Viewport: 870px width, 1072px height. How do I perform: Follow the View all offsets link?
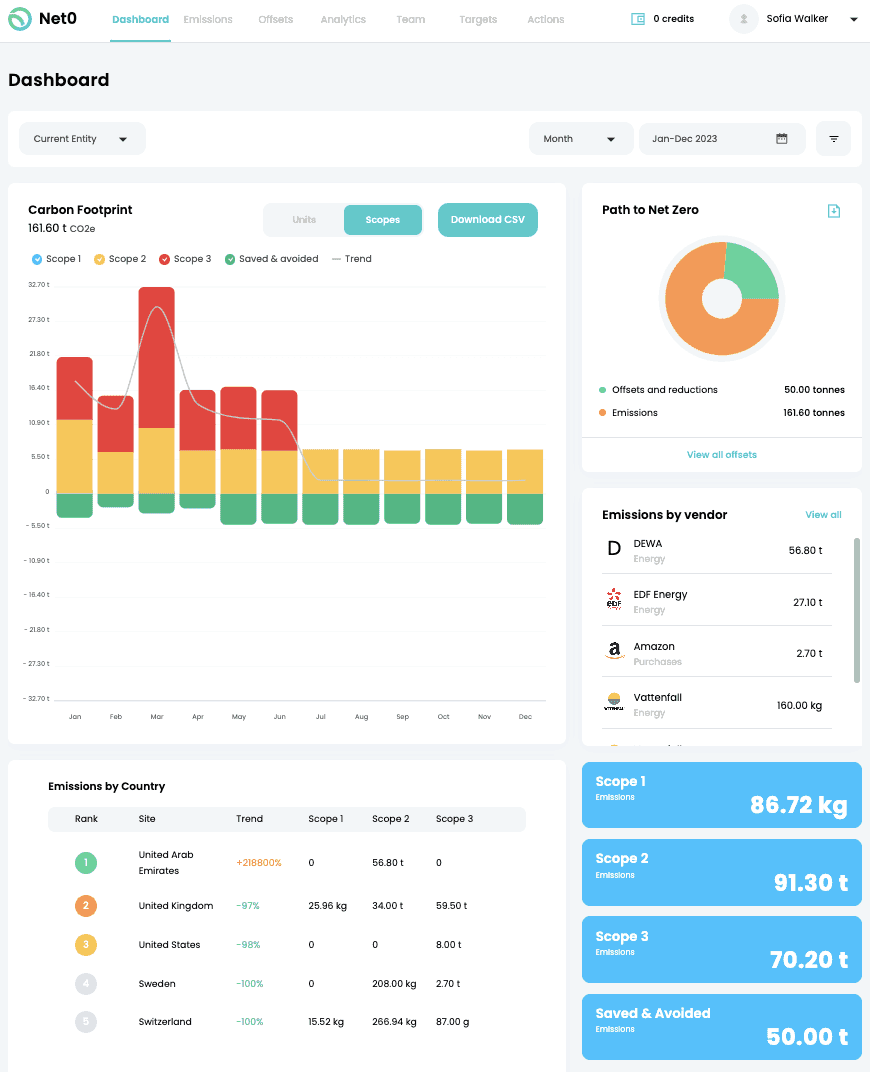point(721,454)
